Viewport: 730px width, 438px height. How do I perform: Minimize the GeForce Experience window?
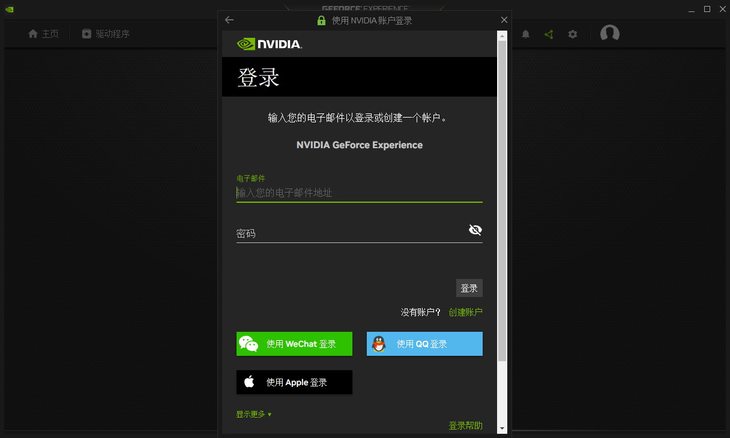(691, 9)
